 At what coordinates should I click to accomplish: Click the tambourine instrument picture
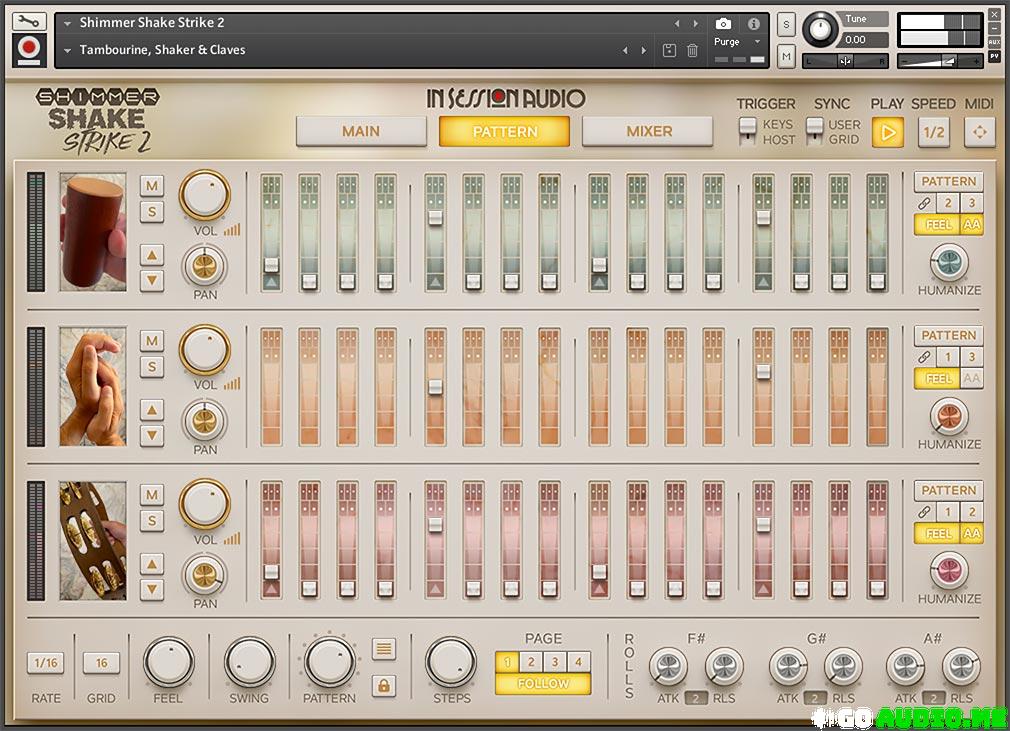point(93,541)
